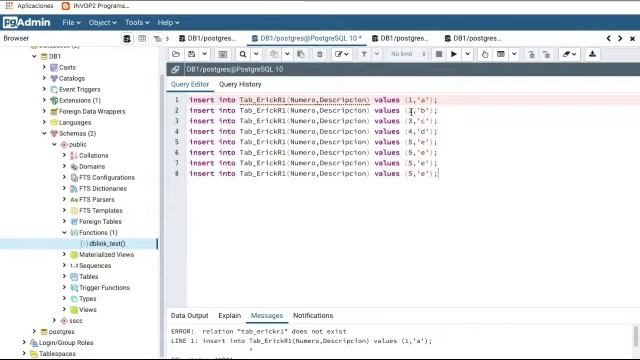The height and width of the screenshot is (360, 640).
Task: Click the Browser filtered rows icon
Action: pos(158,39)
